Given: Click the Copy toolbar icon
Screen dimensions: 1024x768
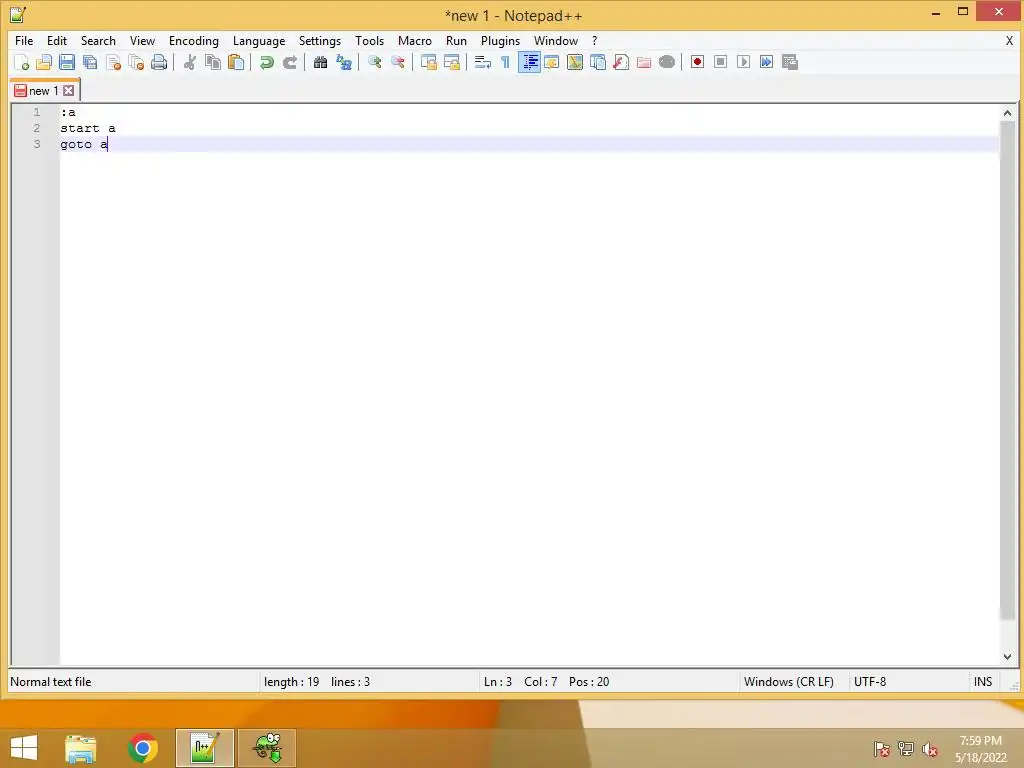Looking at the screenshot, I should tap(213, 62).
